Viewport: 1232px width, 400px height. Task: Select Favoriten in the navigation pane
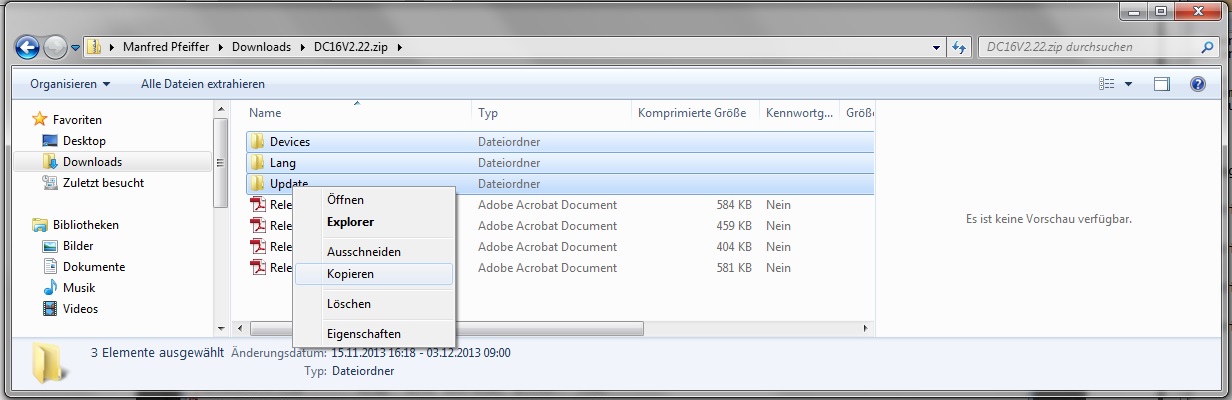click(x=77, y=119)
